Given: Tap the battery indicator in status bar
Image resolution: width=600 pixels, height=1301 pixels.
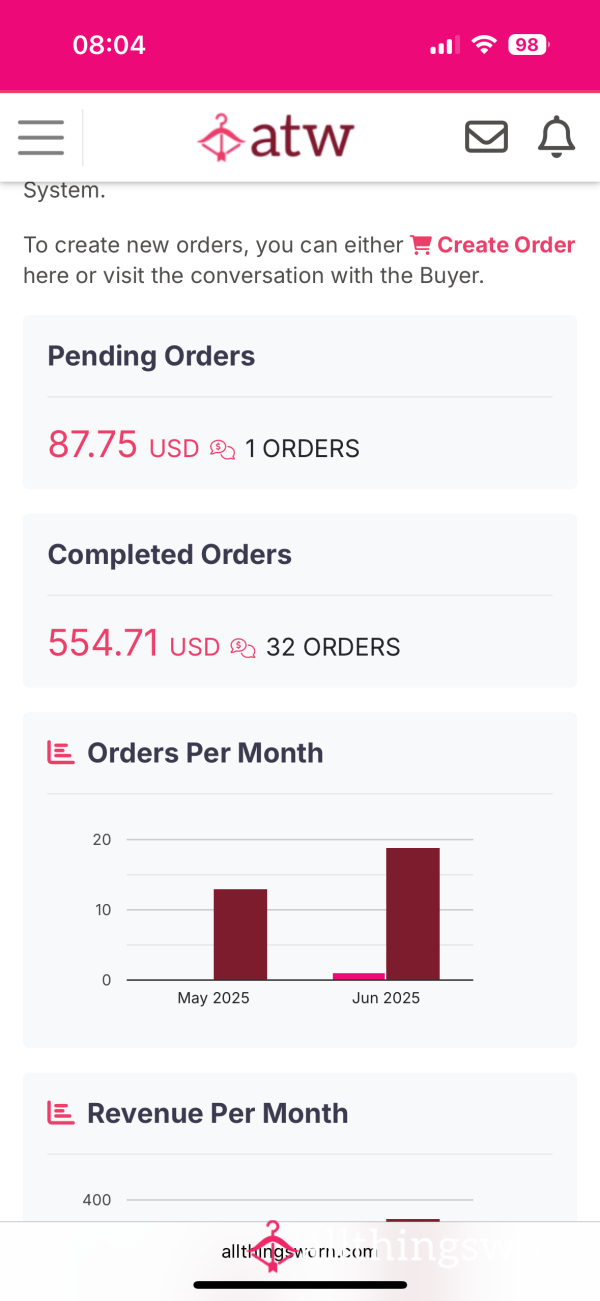Looking at the screenshot, I should coord(528,45).
